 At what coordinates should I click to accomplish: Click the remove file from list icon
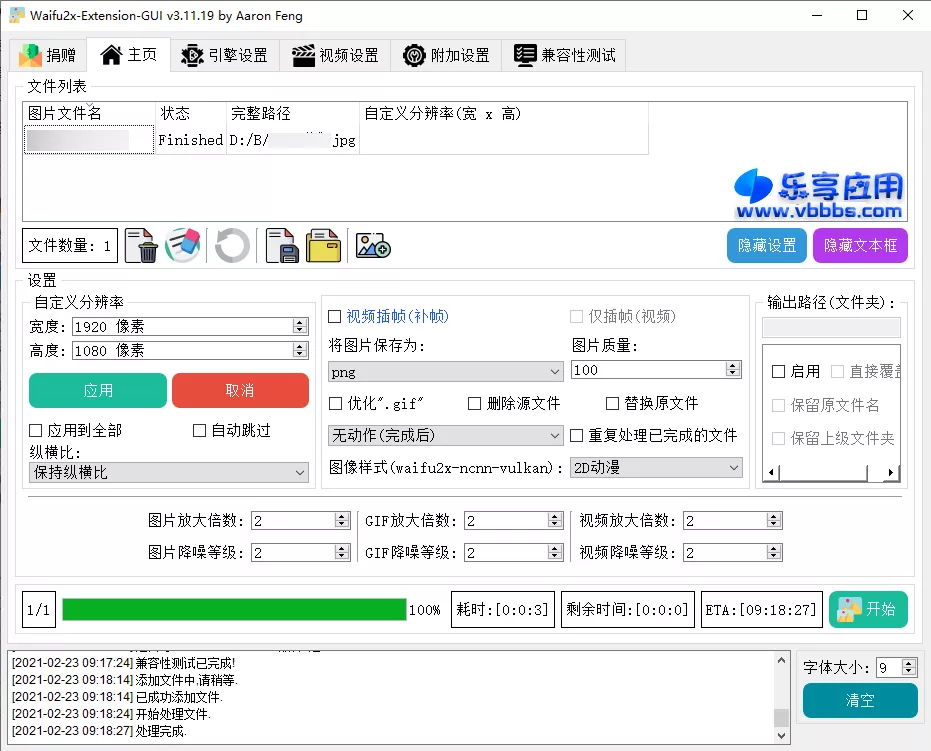pos(140,245)
